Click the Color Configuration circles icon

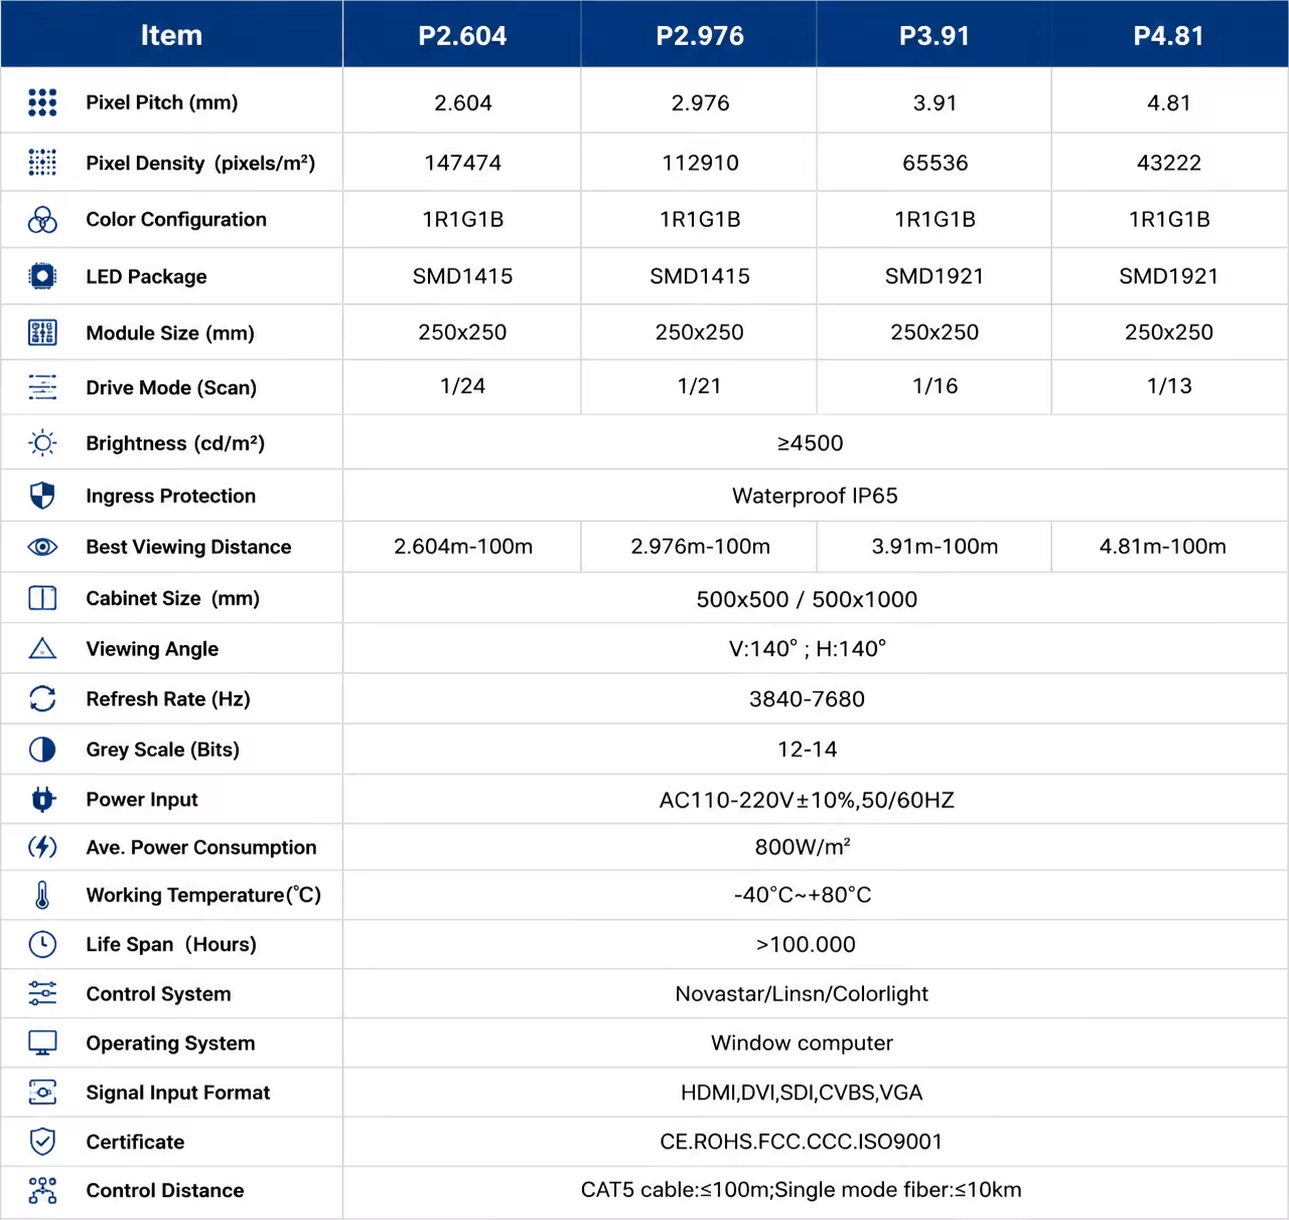(x=42, y=220)
